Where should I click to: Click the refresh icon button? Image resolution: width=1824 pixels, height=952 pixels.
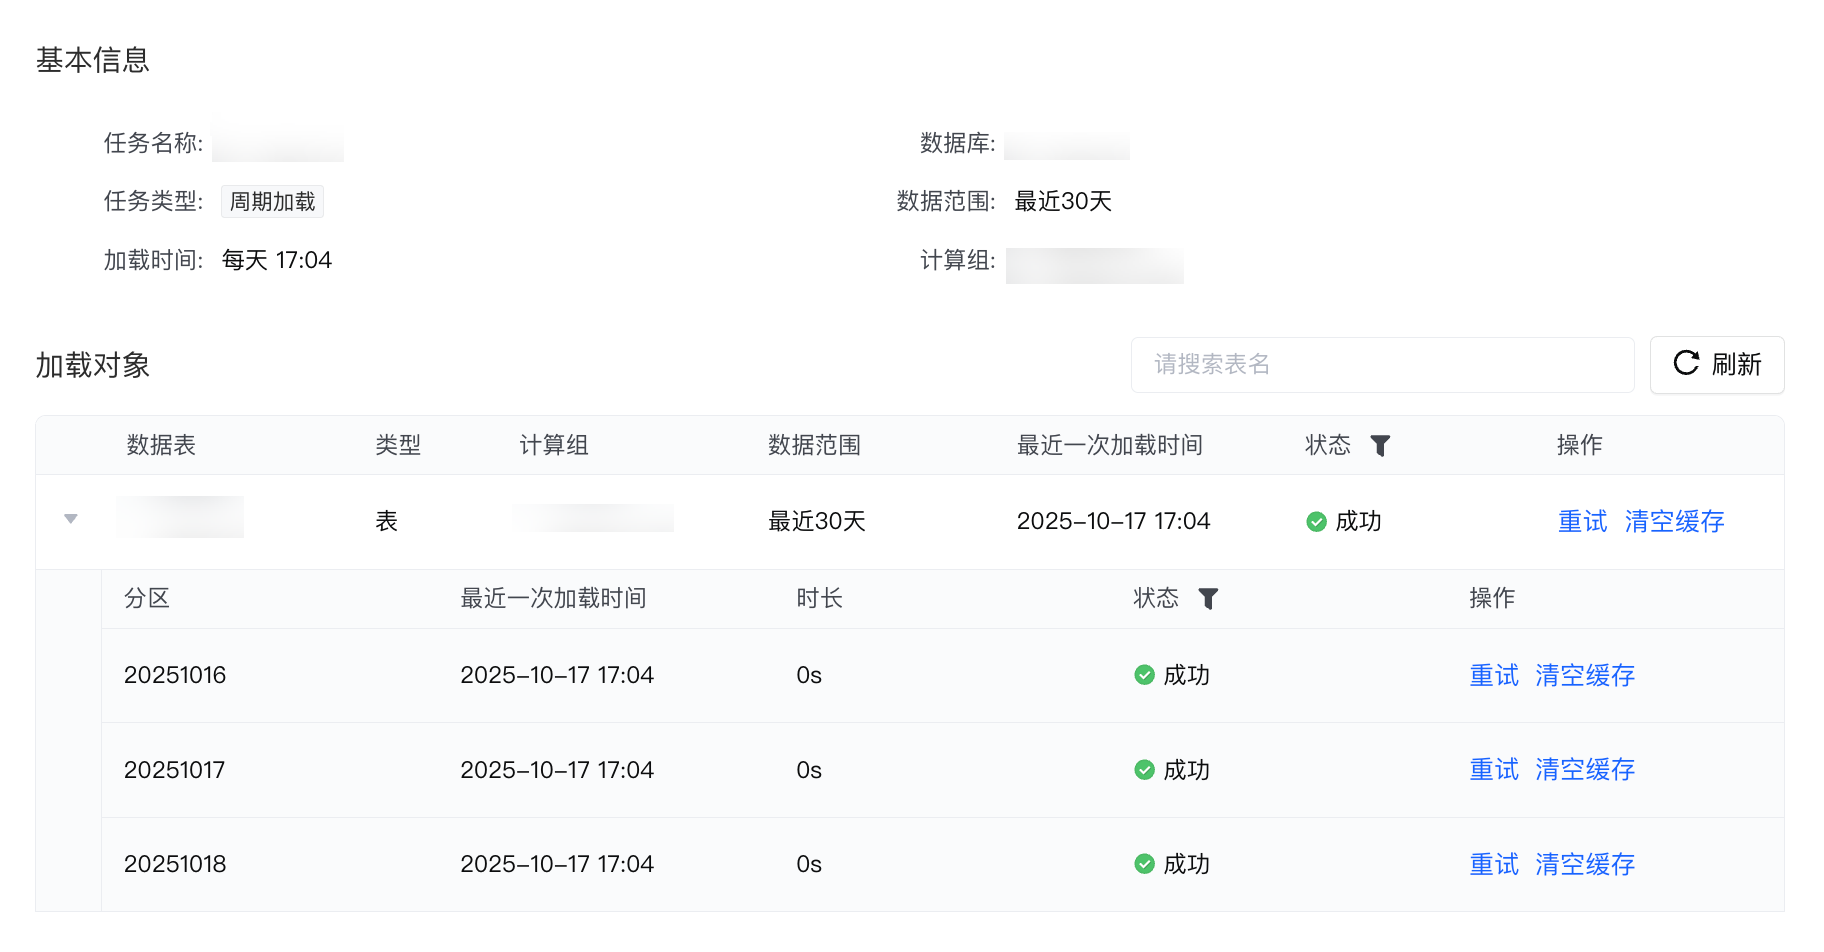(1716, 365)
